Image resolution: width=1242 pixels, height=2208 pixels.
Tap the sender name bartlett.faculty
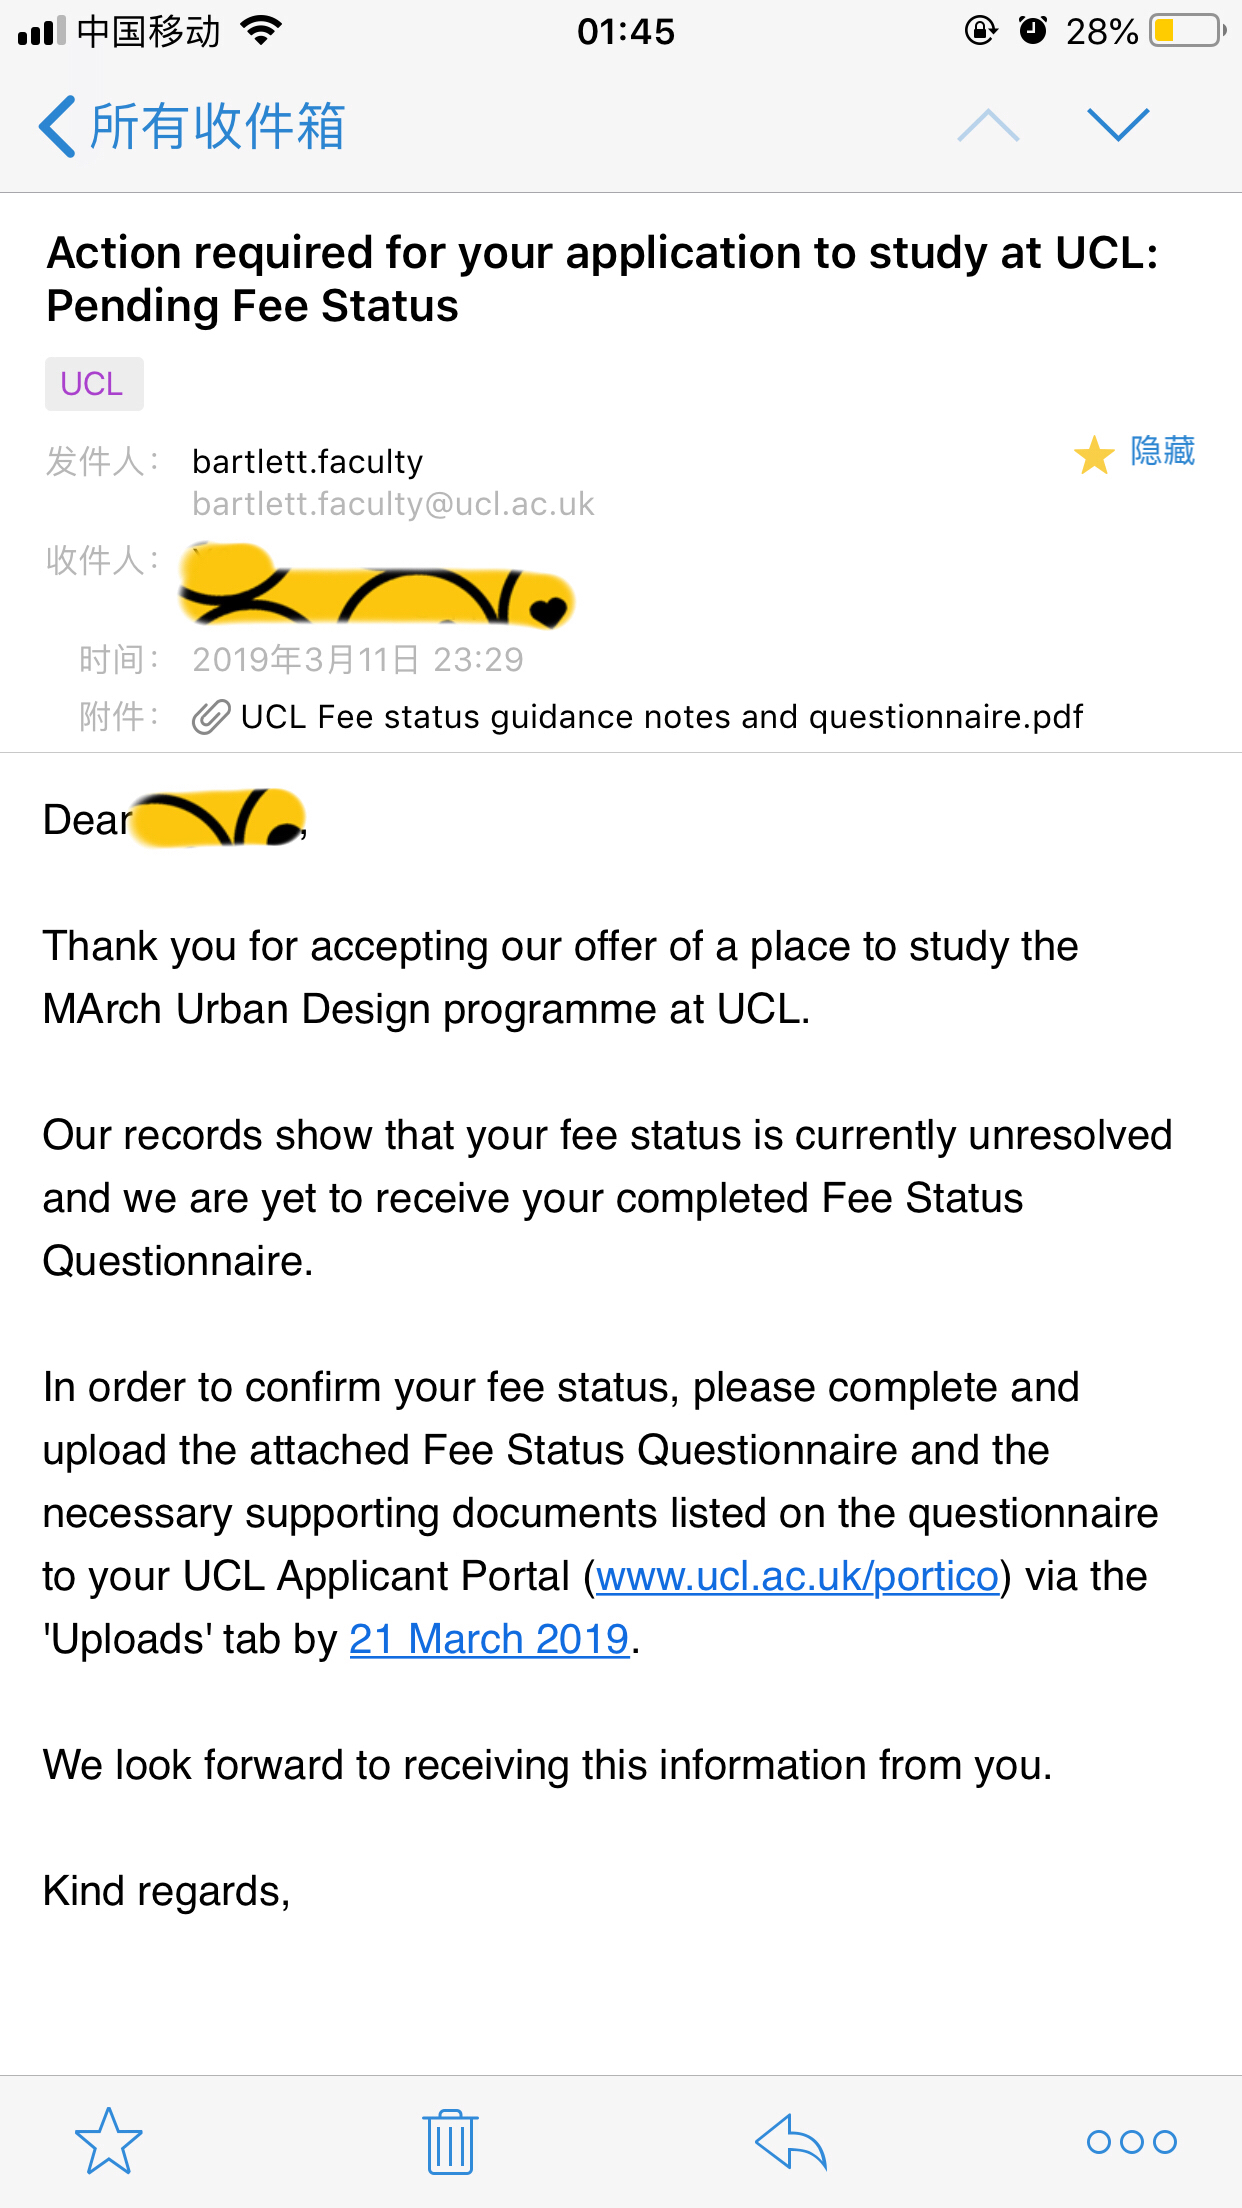point(308,462)
